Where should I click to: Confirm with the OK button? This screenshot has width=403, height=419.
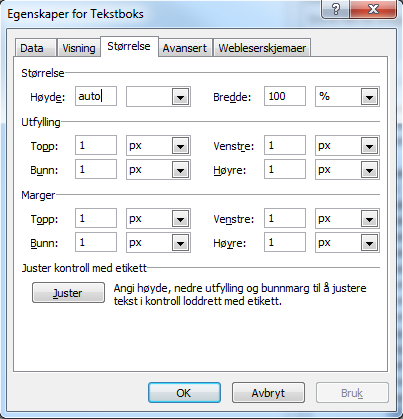(184, 393)
